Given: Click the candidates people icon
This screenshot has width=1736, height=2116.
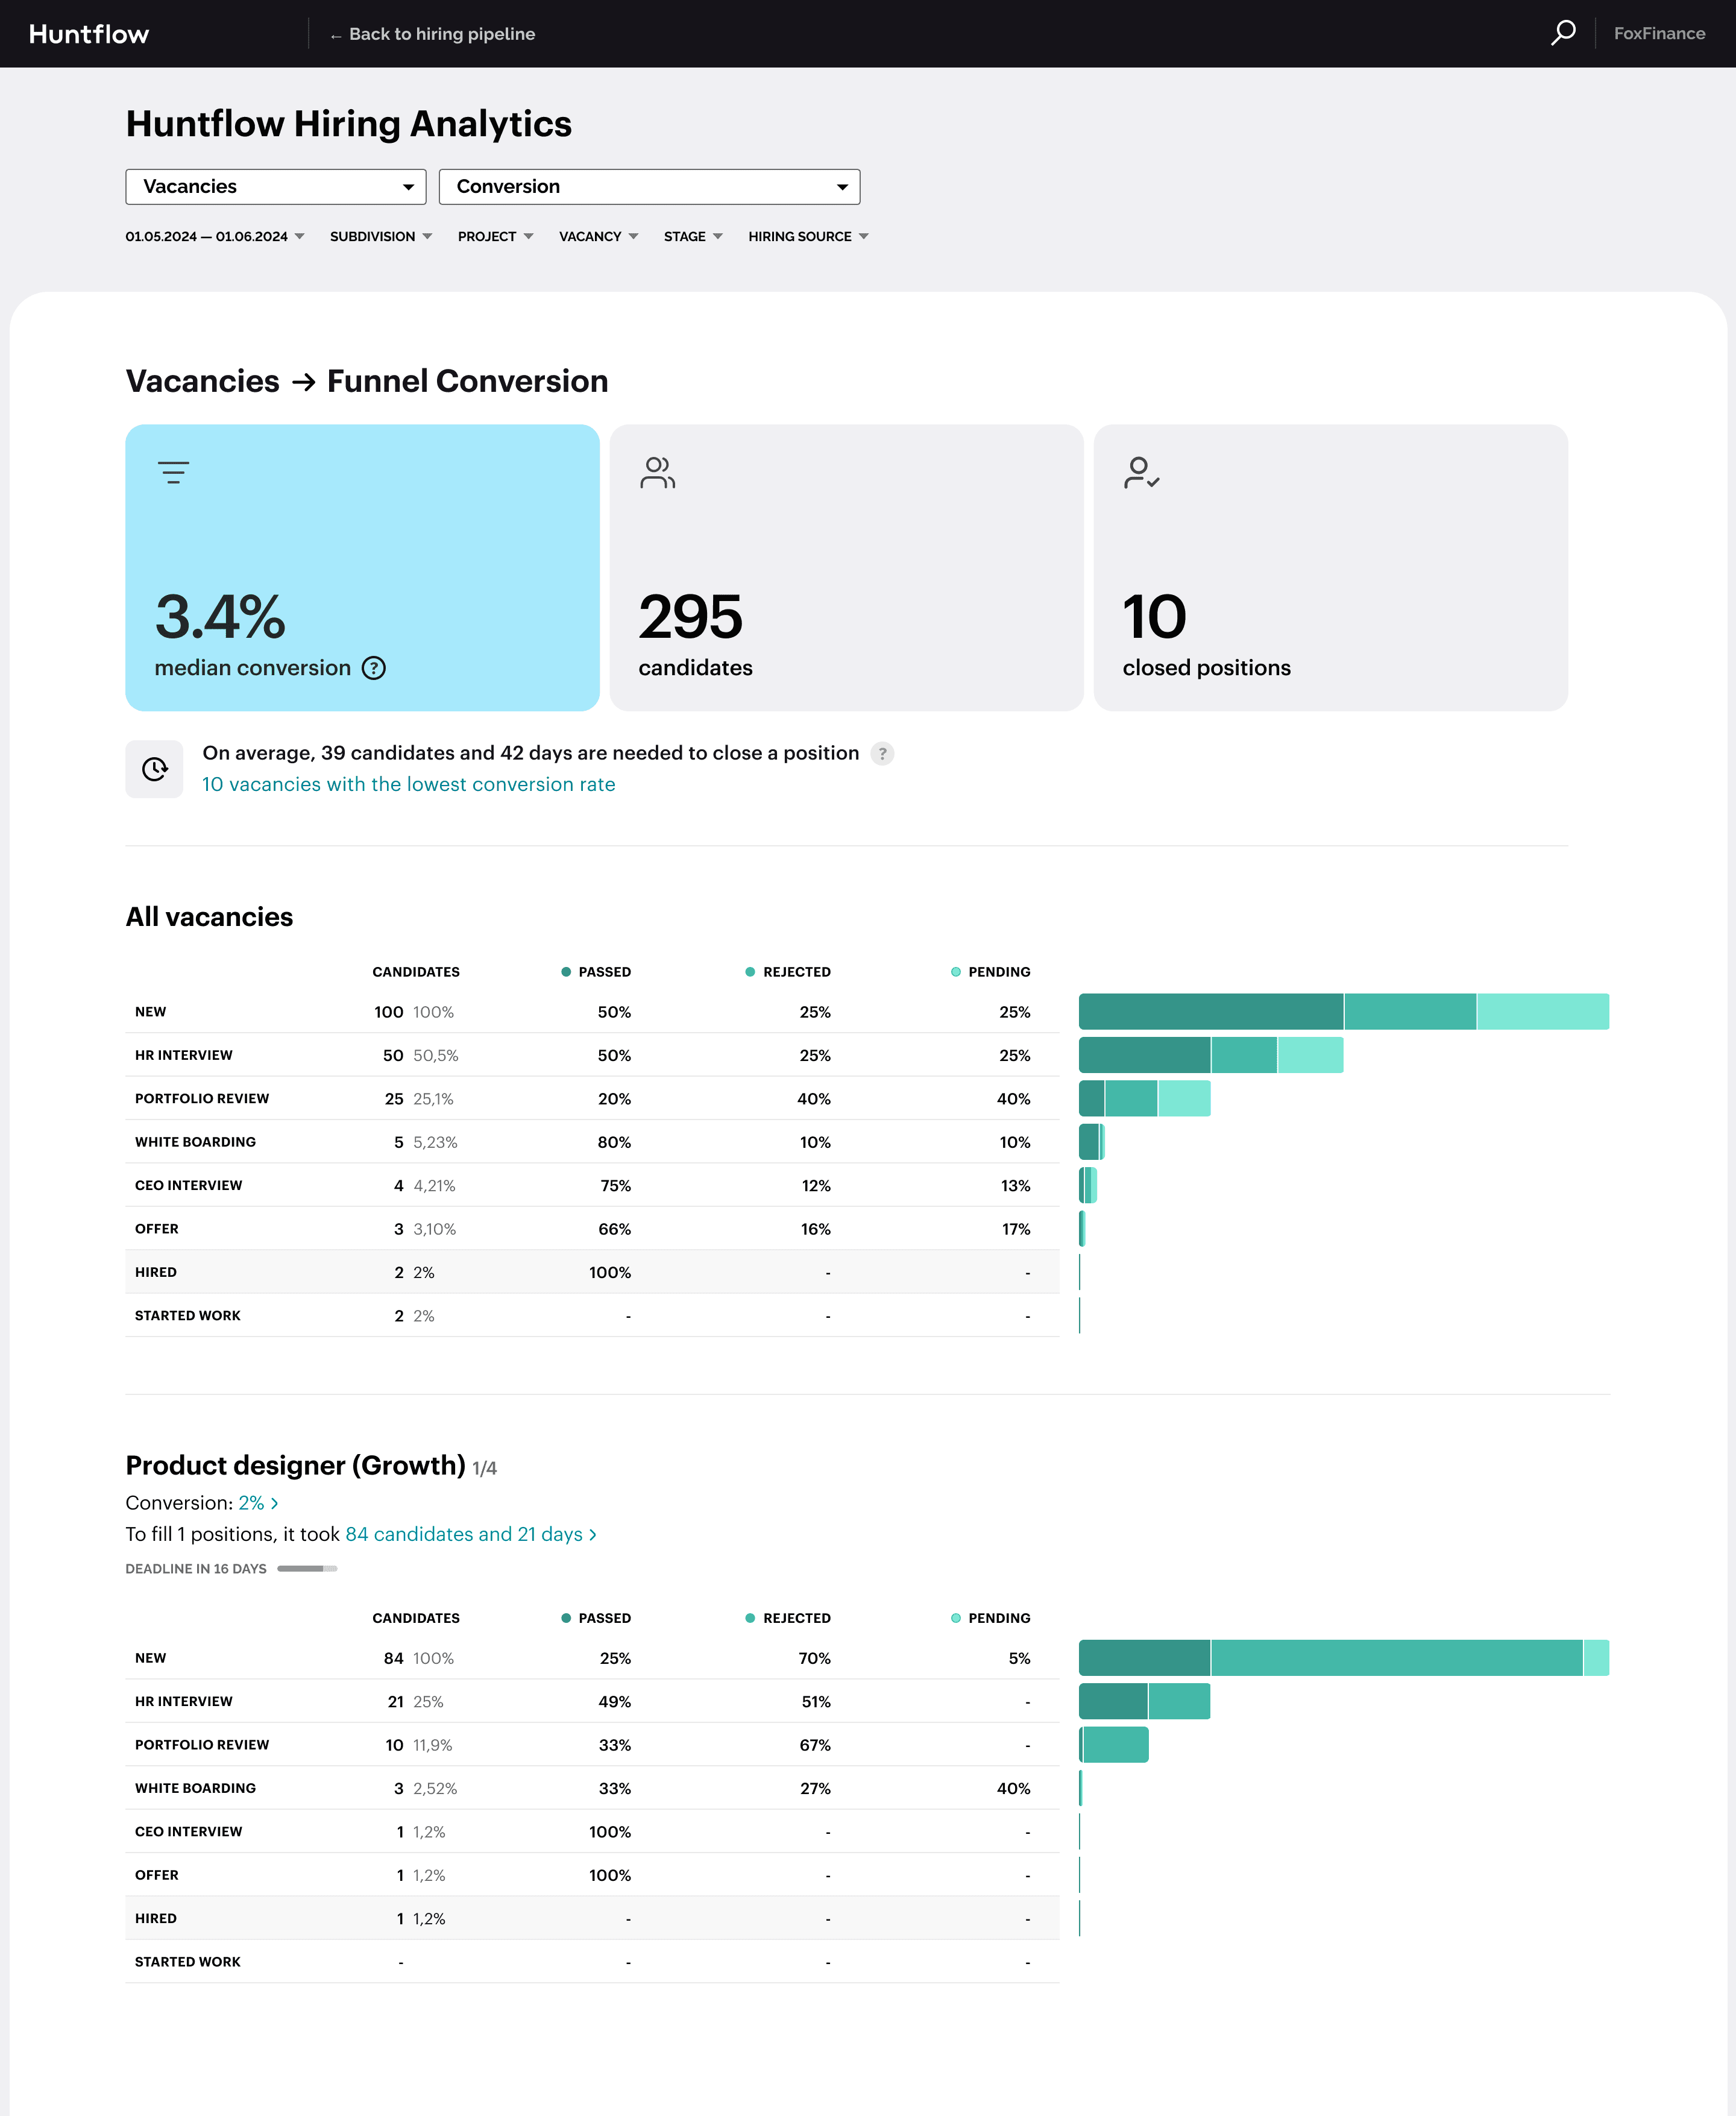Looking at the screenshot, I should tap(658, 472).
